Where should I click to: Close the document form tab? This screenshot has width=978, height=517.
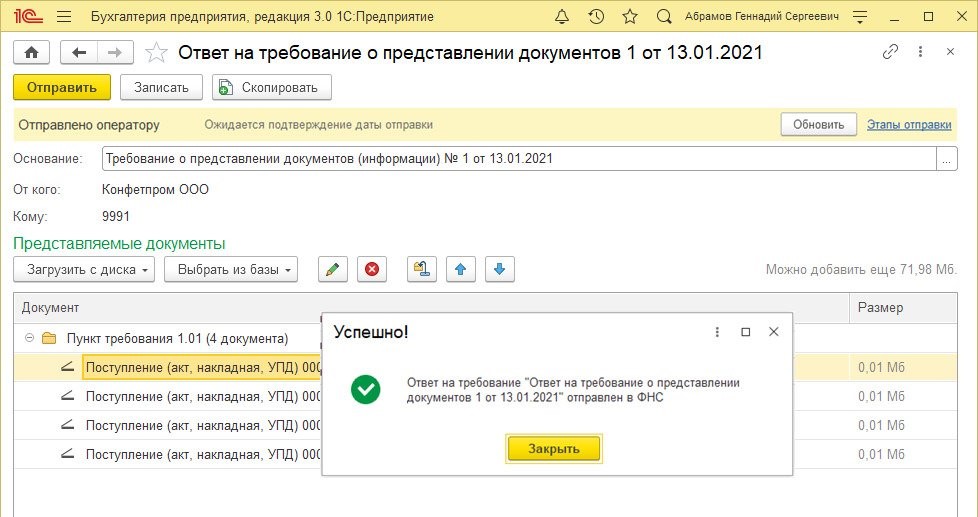pyautogui.click(x=950, y=52)
